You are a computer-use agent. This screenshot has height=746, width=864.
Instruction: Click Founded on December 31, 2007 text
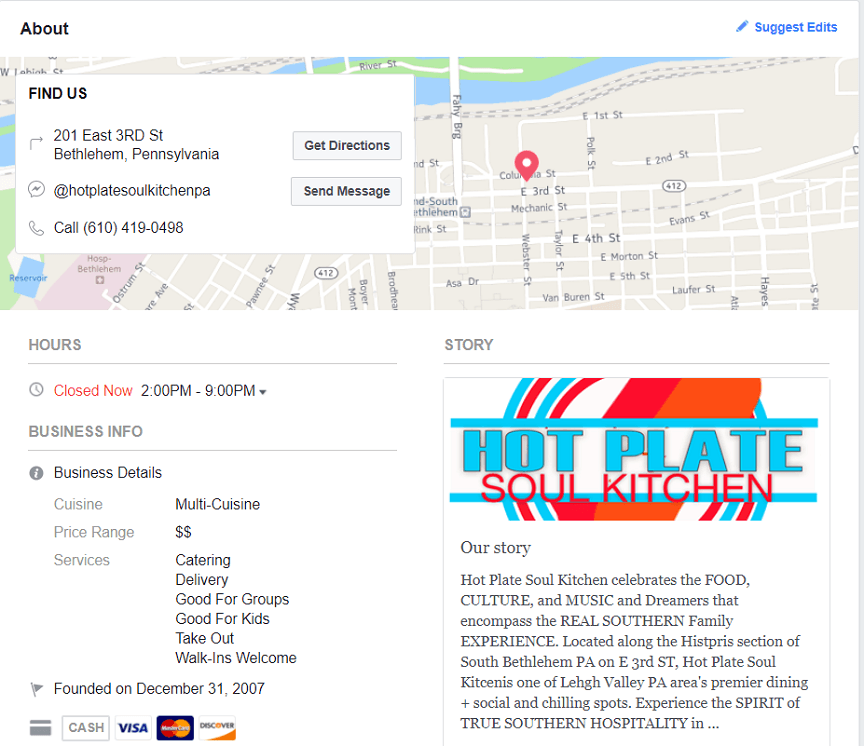pos(159,689)
